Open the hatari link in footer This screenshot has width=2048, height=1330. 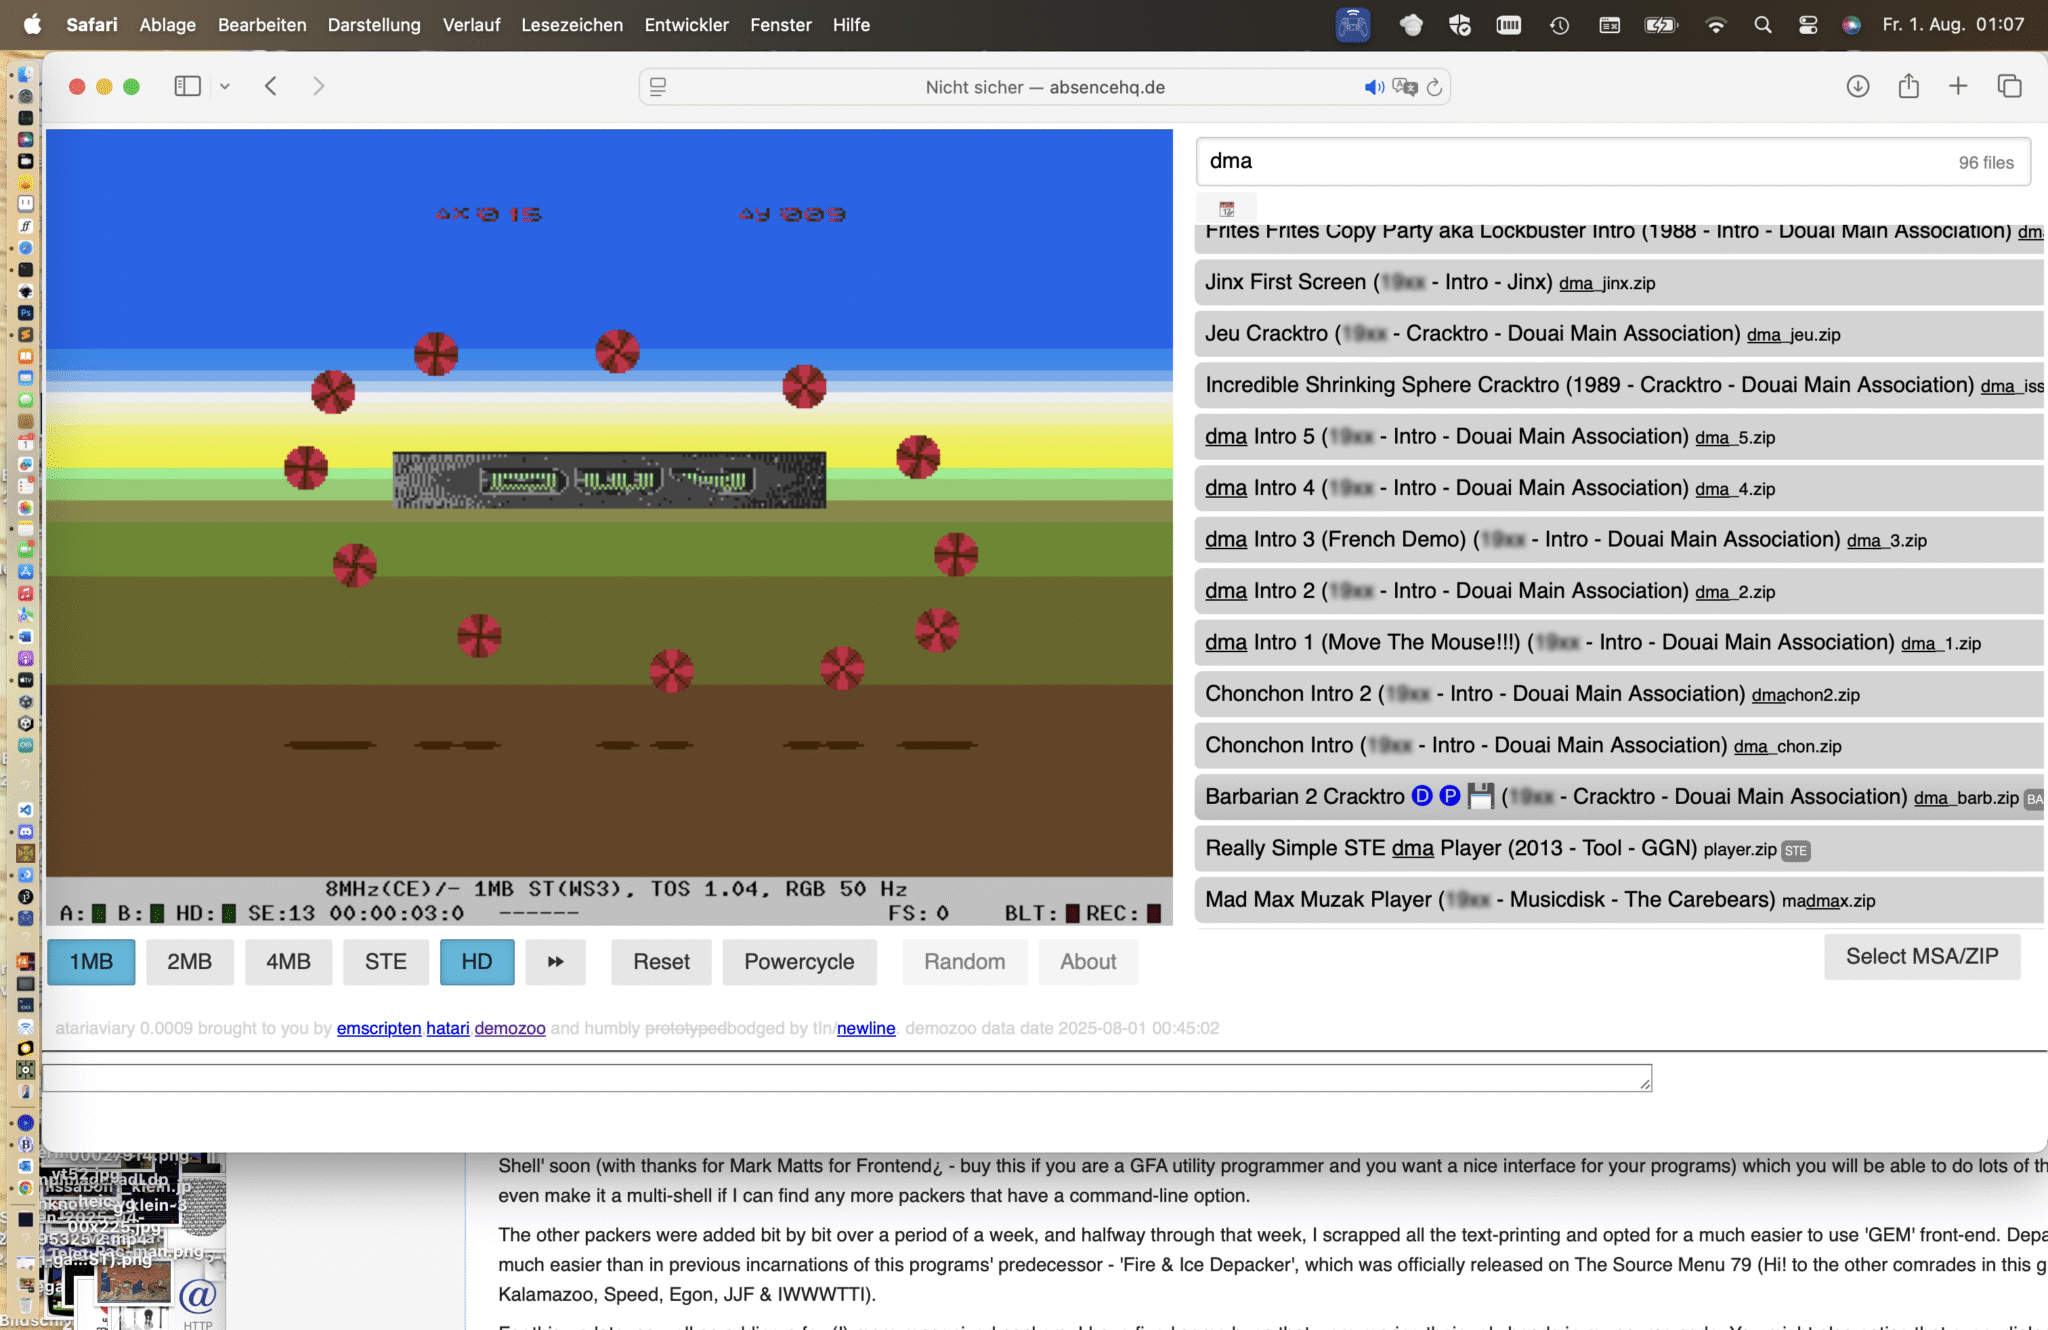point(447,1028)
